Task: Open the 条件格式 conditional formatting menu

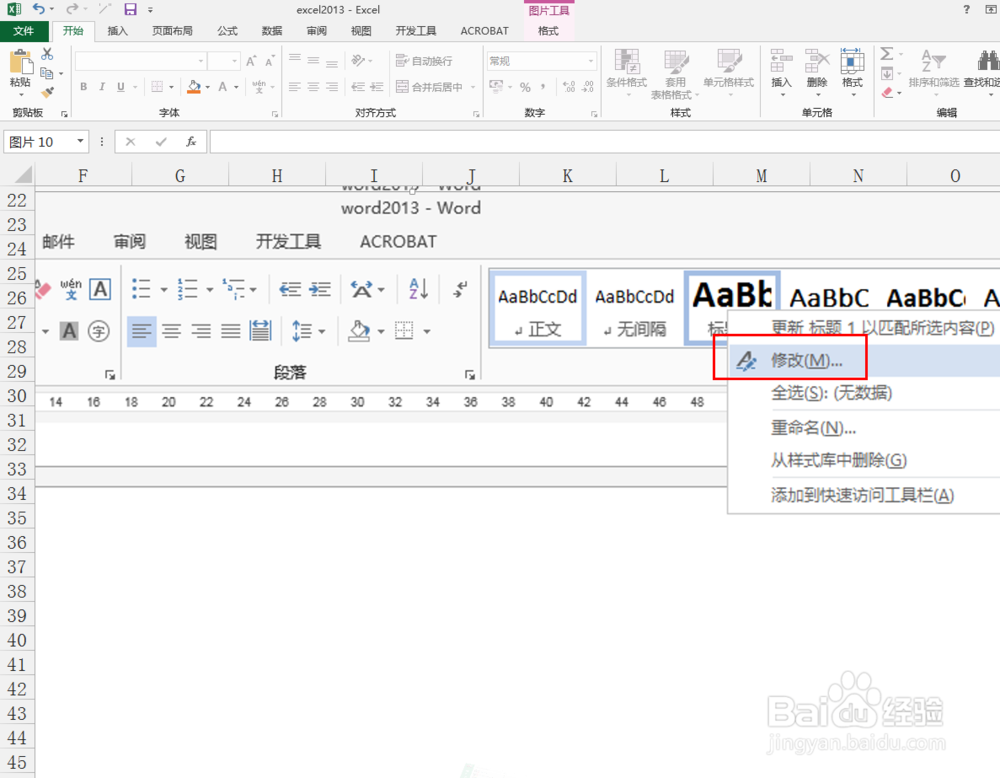Action: 627,73
